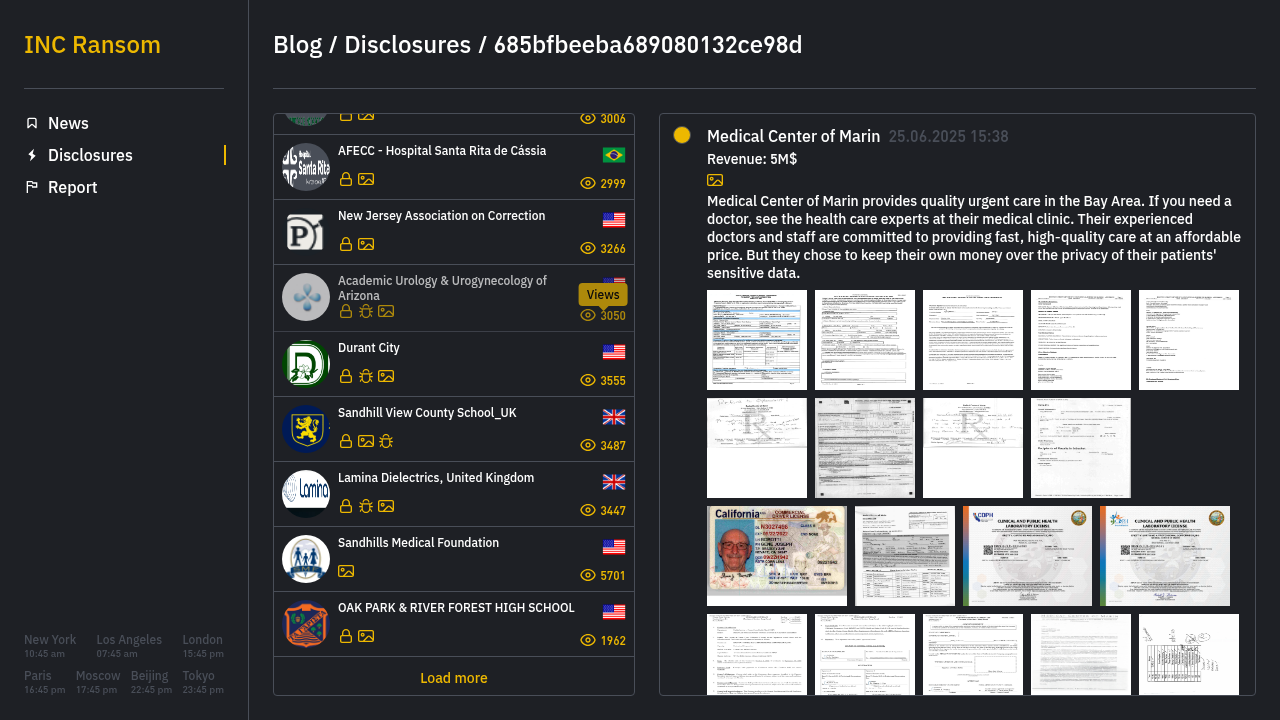
Task: Click image icon in AFECC Hospital row
Action: pos(366,179)
